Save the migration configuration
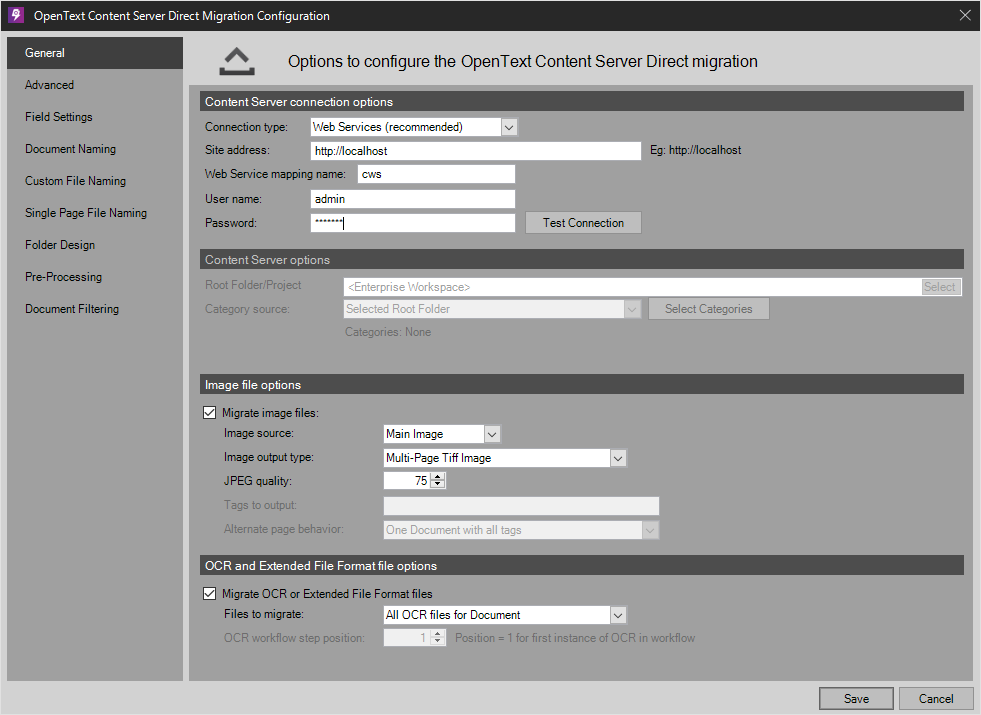The height and width of the screenshot is (715, 981). point(856,699)
